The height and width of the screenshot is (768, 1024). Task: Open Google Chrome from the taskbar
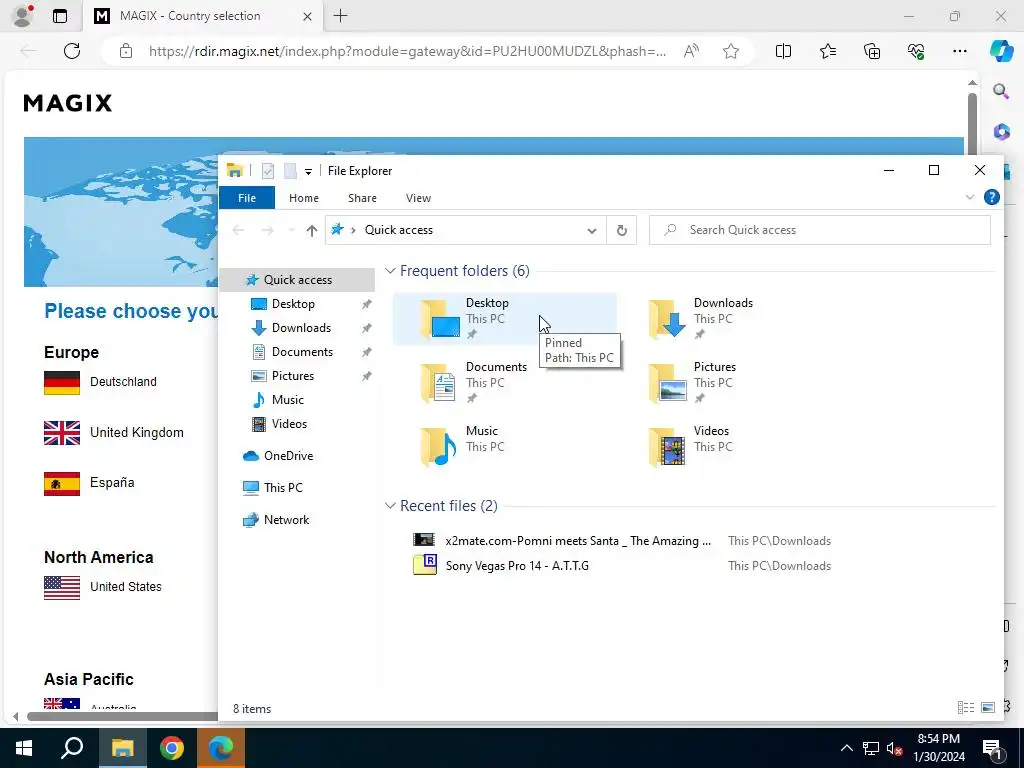click(172, 748)
